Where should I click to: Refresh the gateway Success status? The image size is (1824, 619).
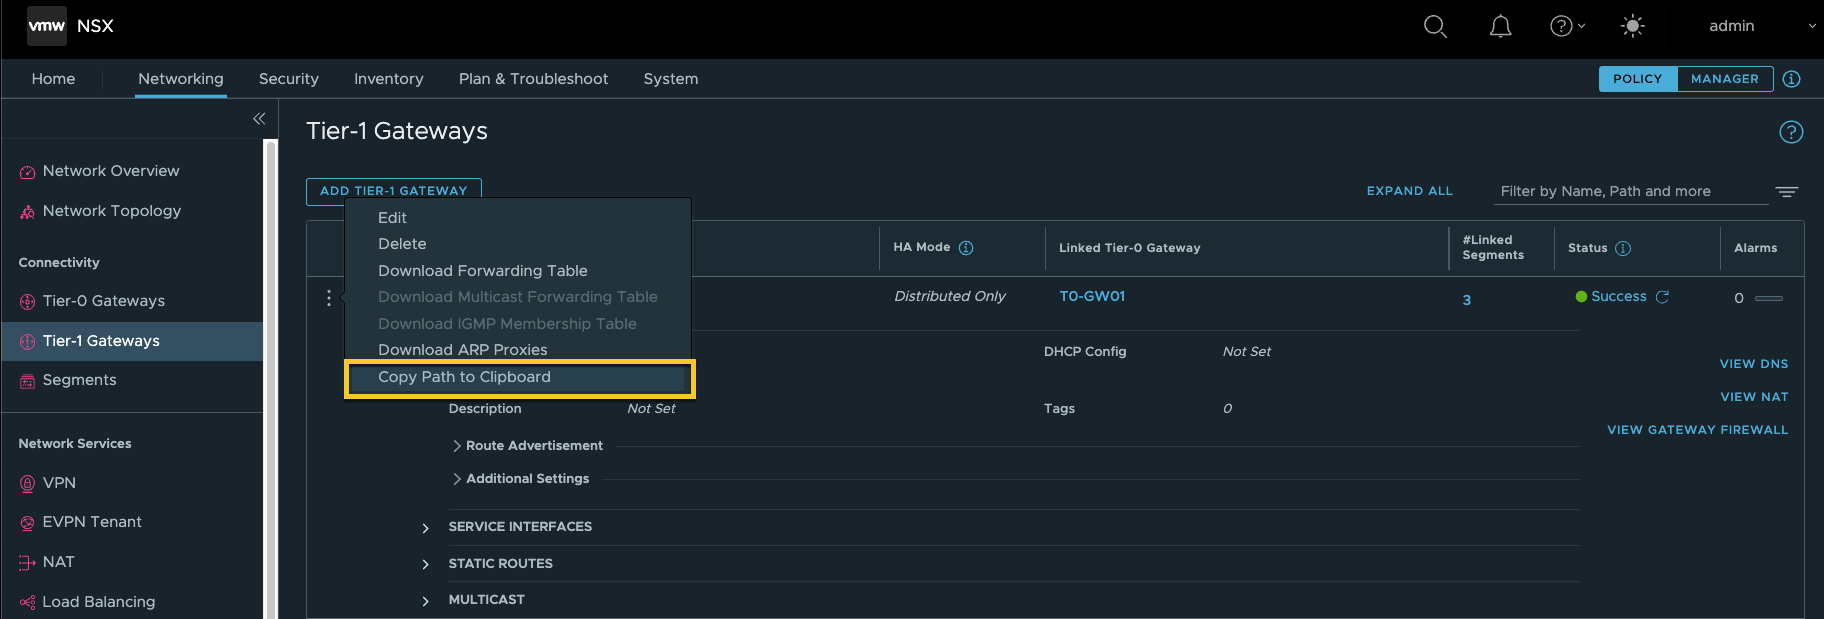1662,297
